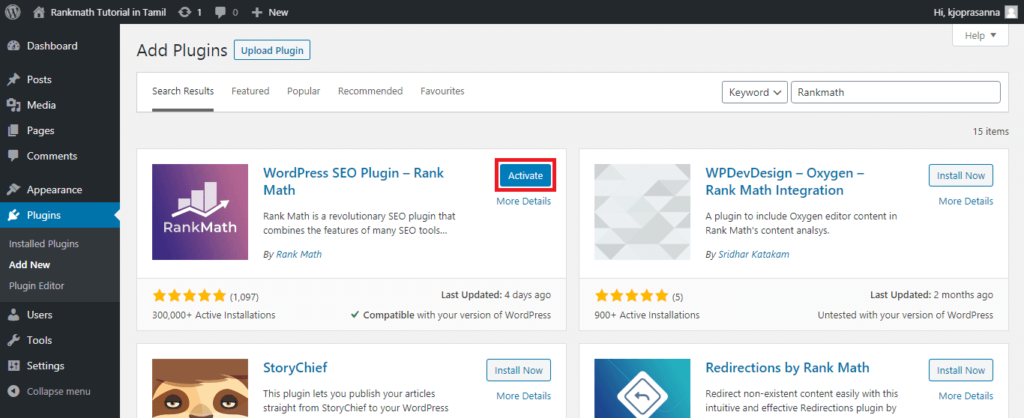The height and width of the screenshot is (418, 1024).
Task: Click the Tools wrench icon
Action: (x=13, y=340)
